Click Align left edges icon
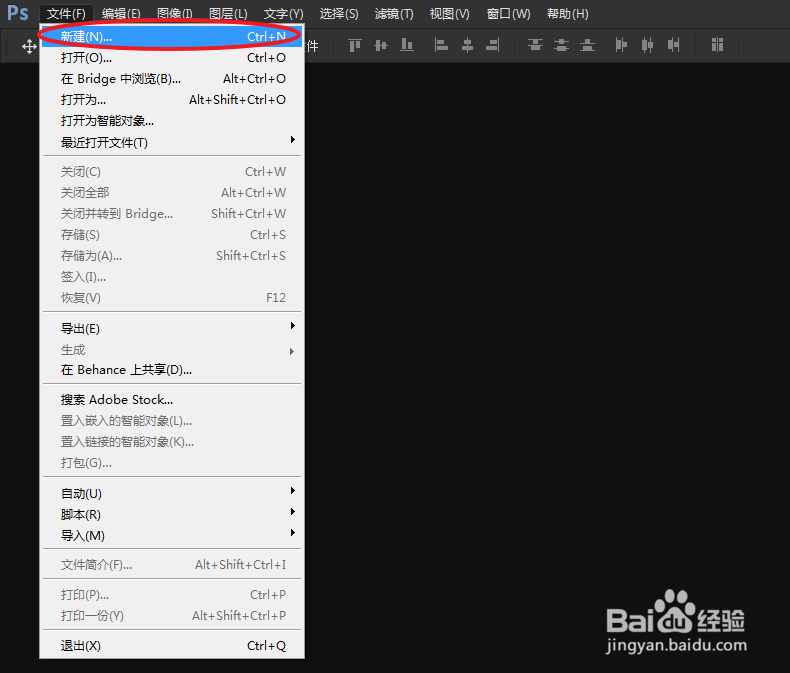The image size is (790, 673). tap(441, 46)
